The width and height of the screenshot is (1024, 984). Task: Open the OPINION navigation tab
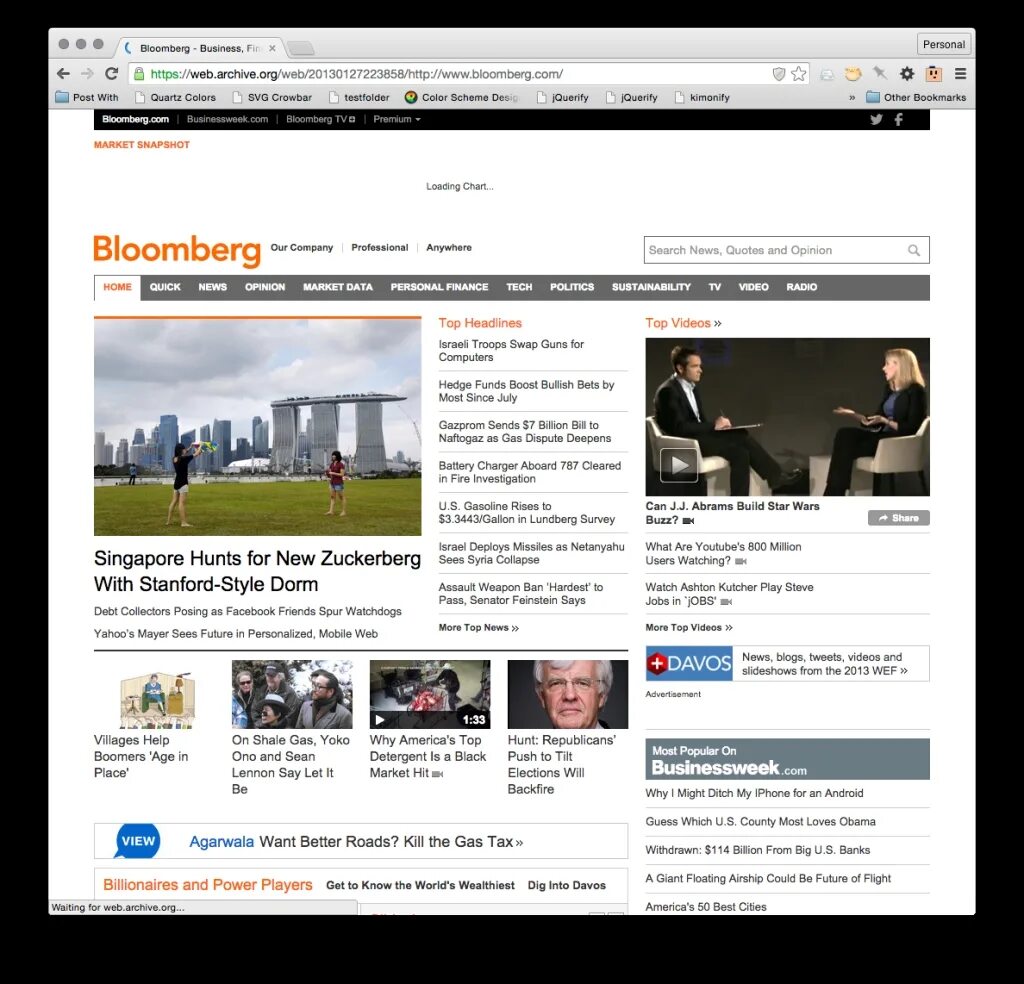(265, 287)
